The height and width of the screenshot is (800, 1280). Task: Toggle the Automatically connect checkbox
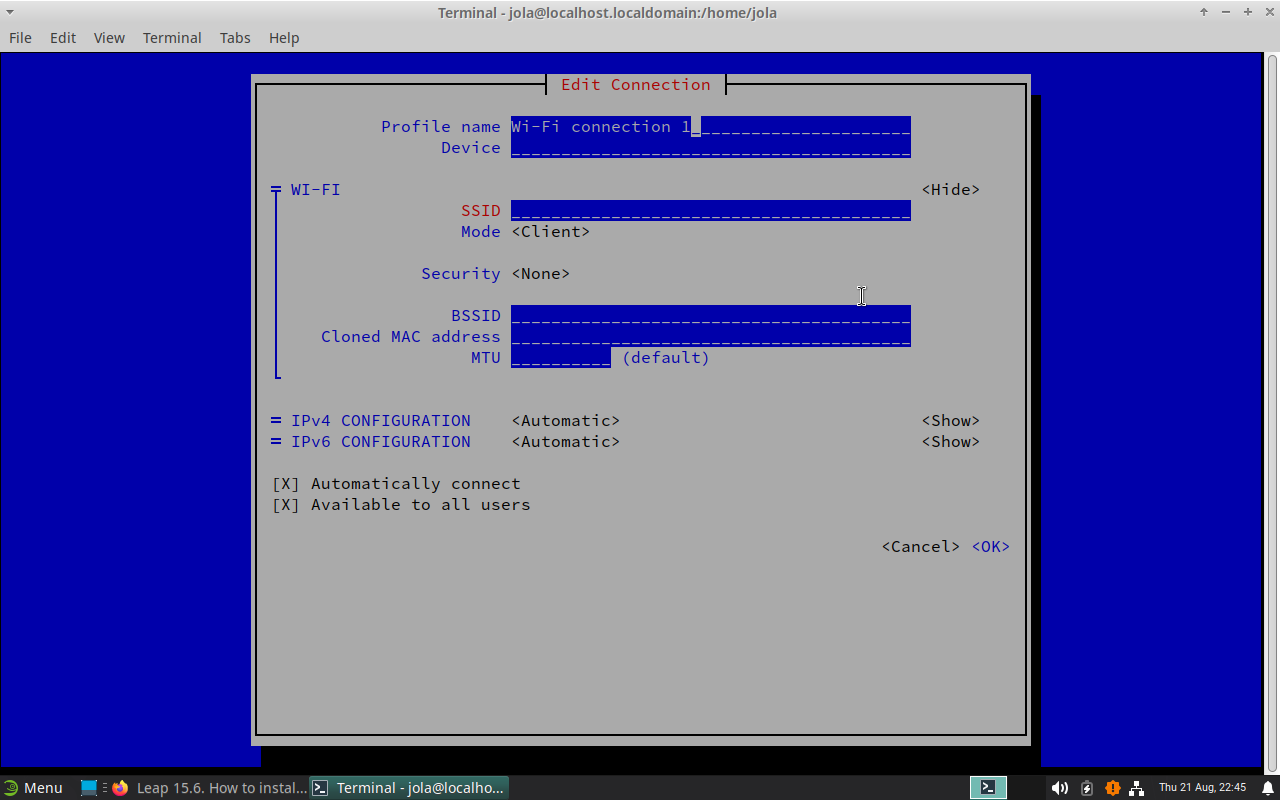point(286,484)
